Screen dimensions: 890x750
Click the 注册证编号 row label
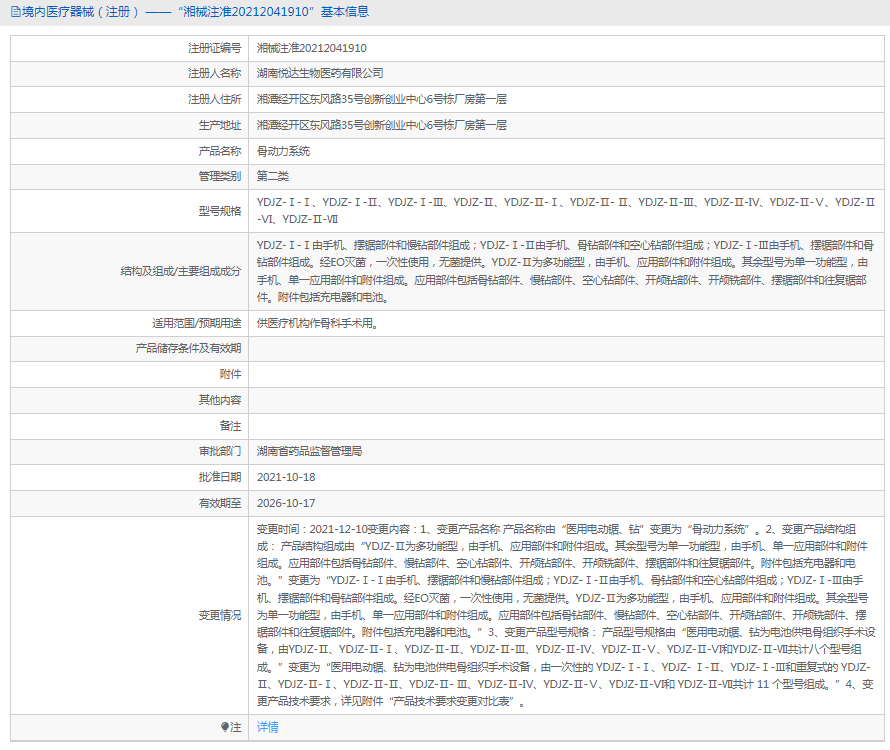[x=214, y=47]
